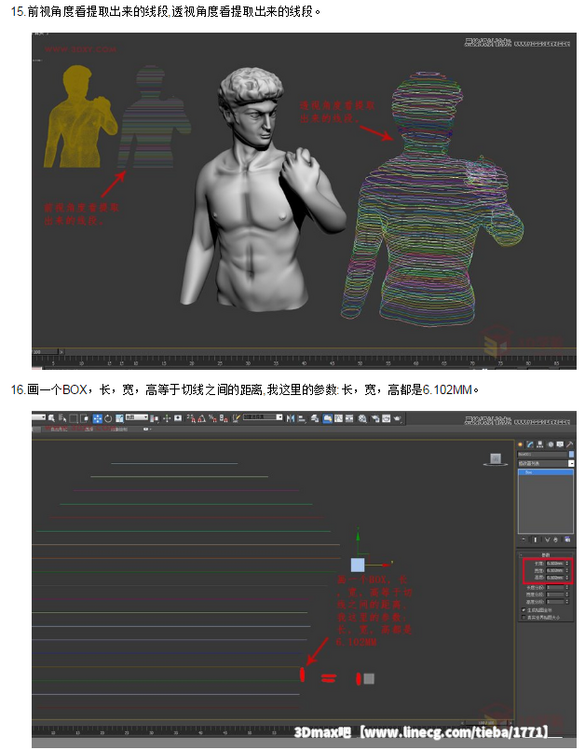This screenshot has width=585, height=750.
Task: Click the Height value field
Action: pos(555,577)
